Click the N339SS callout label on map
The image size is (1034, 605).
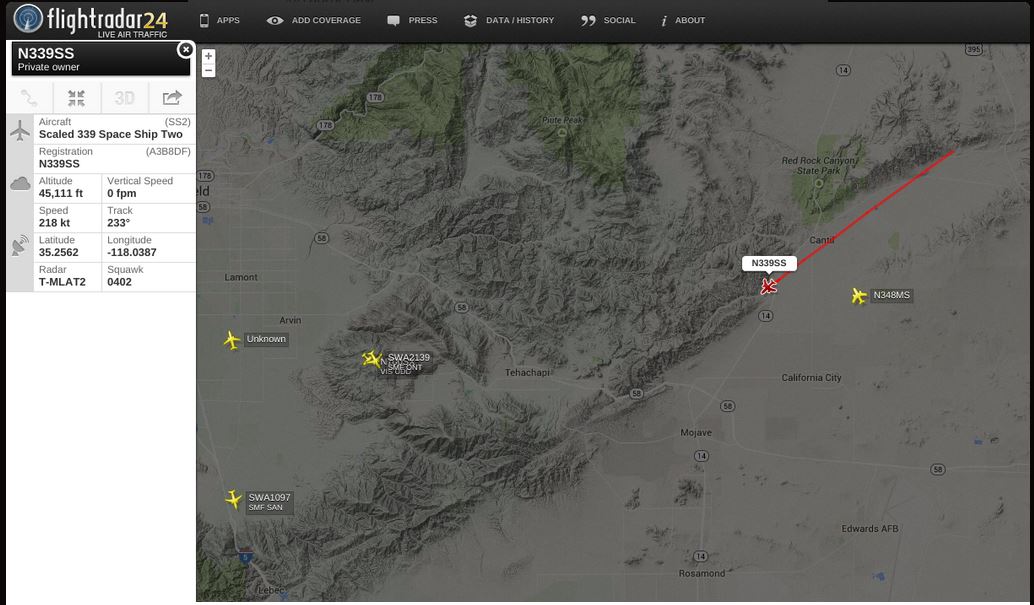pyautogui.click(x=769, y=263)
